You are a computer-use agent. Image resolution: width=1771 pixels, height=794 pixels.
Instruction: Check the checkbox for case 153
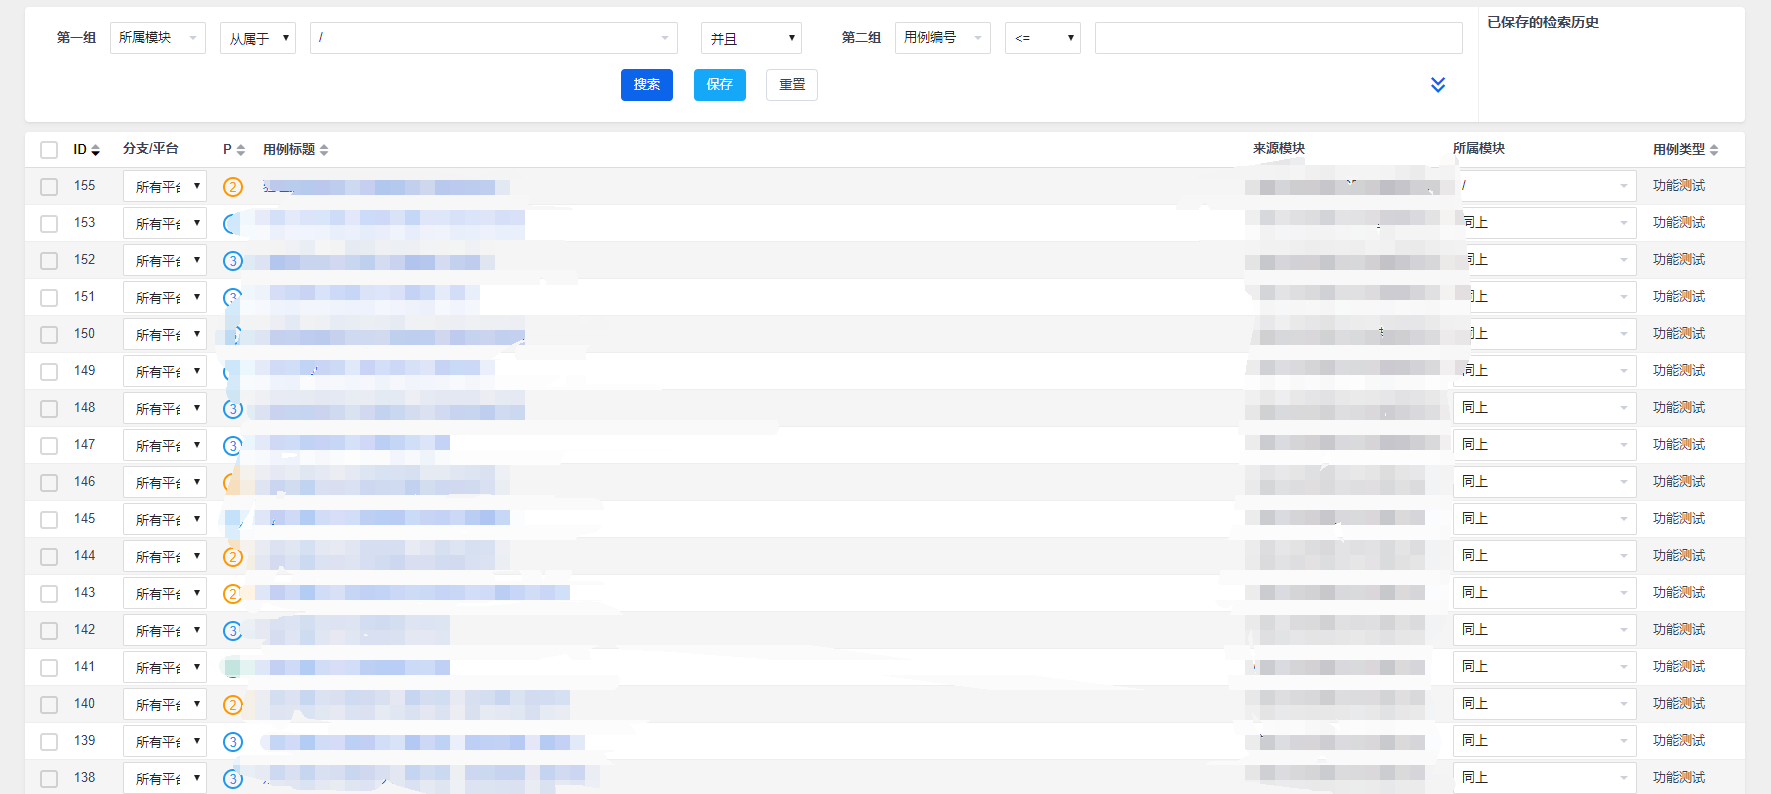point(49,224)
